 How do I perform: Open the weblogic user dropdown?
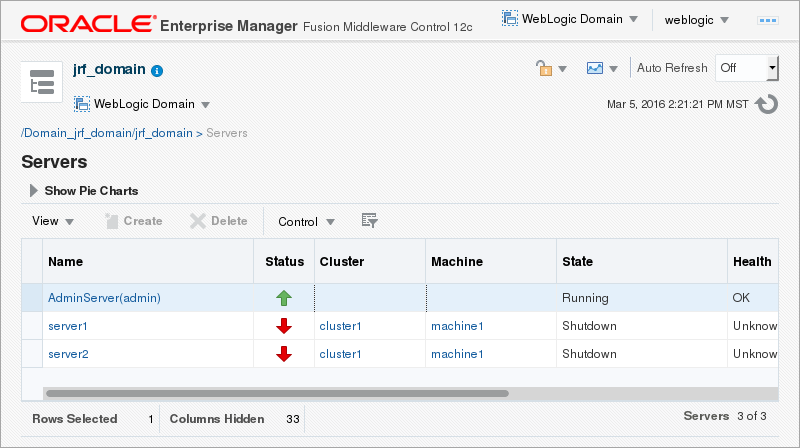click(x=696, y=19)
